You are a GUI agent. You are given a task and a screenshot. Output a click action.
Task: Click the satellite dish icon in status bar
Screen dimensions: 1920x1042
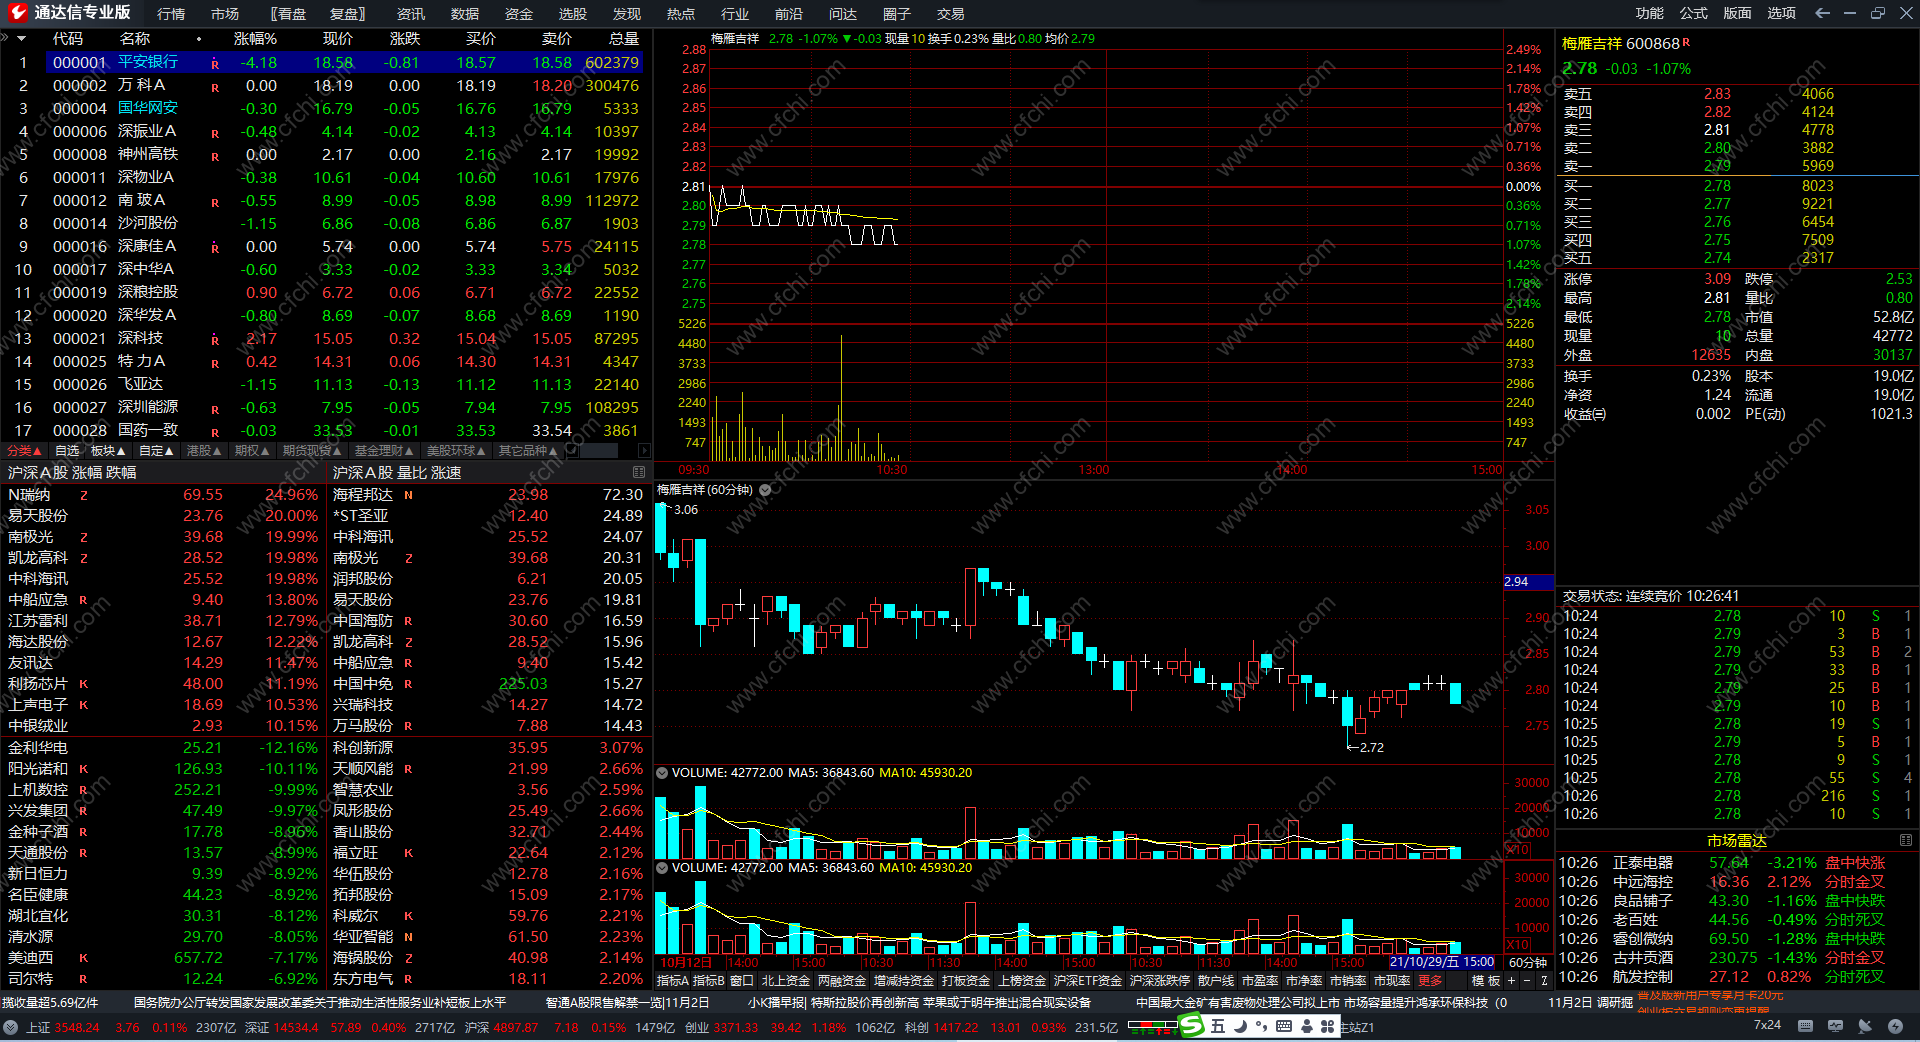tap(1865, 1026)
